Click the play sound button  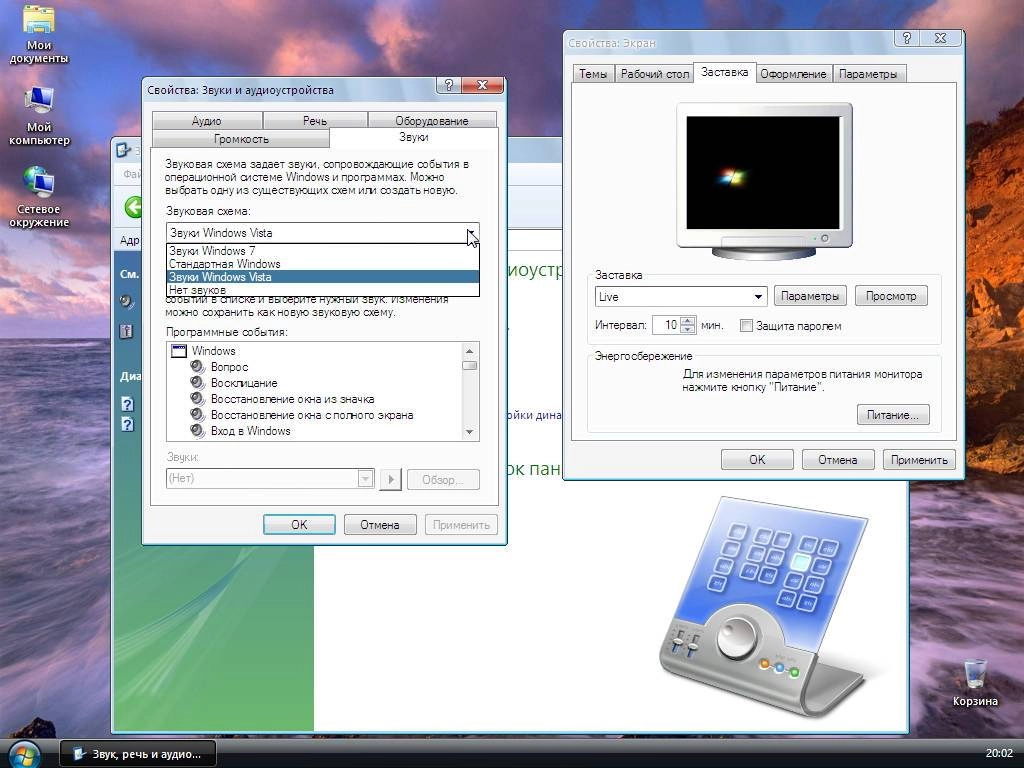391,479
